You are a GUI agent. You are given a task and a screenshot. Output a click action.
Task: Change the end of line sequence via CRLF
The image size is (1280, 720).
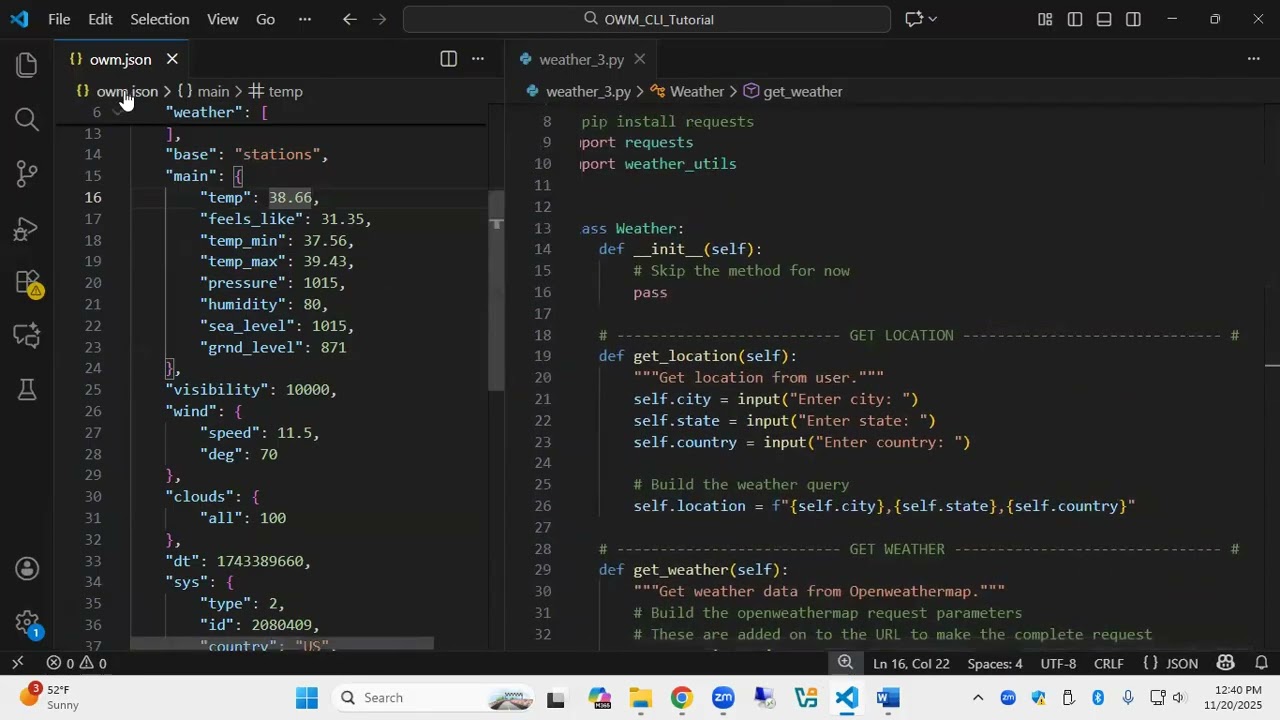tap(1109, 664)
